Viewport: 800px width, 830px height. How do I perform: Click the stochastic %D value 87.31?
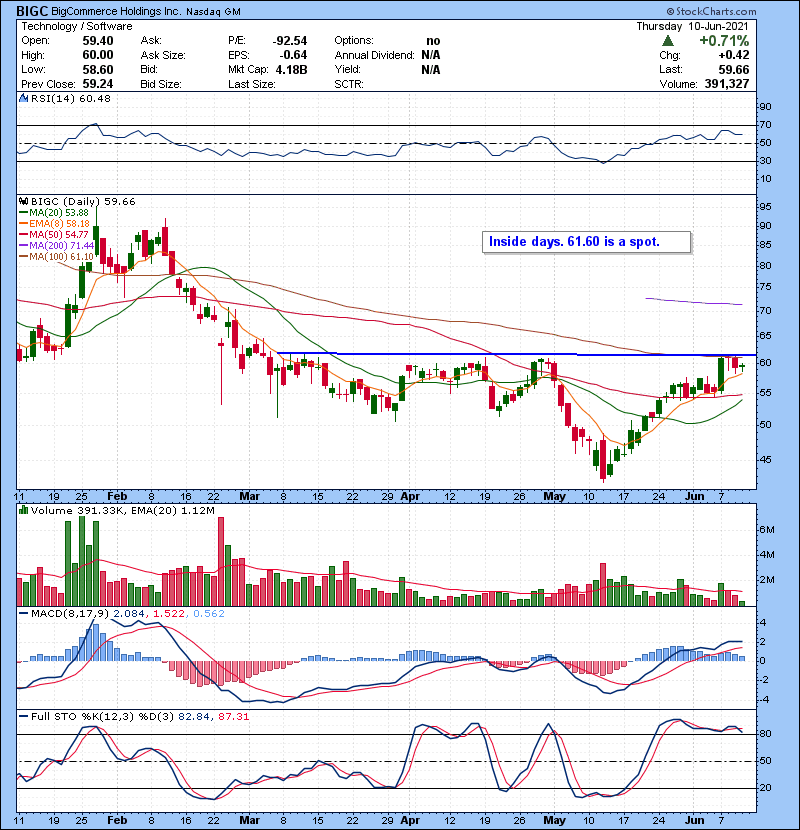pos(233,716)
